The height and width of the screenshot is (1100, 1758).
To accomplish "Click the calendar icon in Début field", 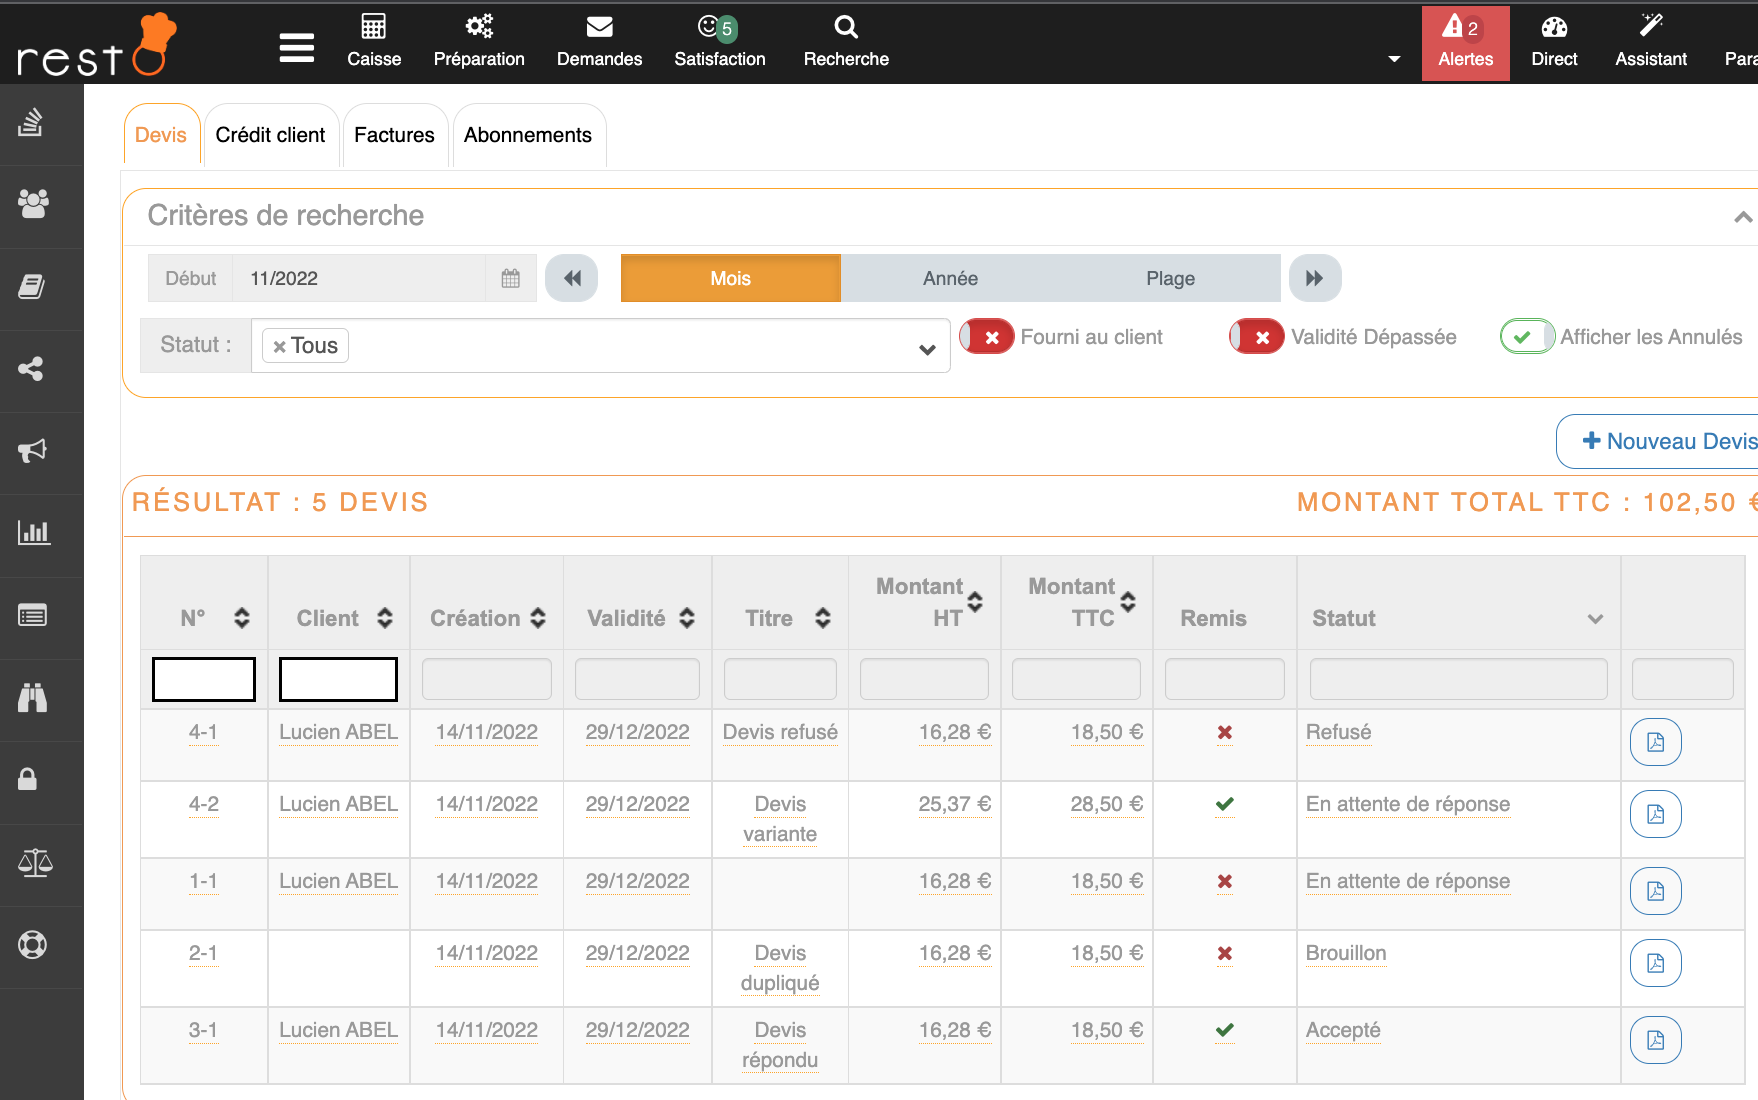I will click(x=510, y=279).
